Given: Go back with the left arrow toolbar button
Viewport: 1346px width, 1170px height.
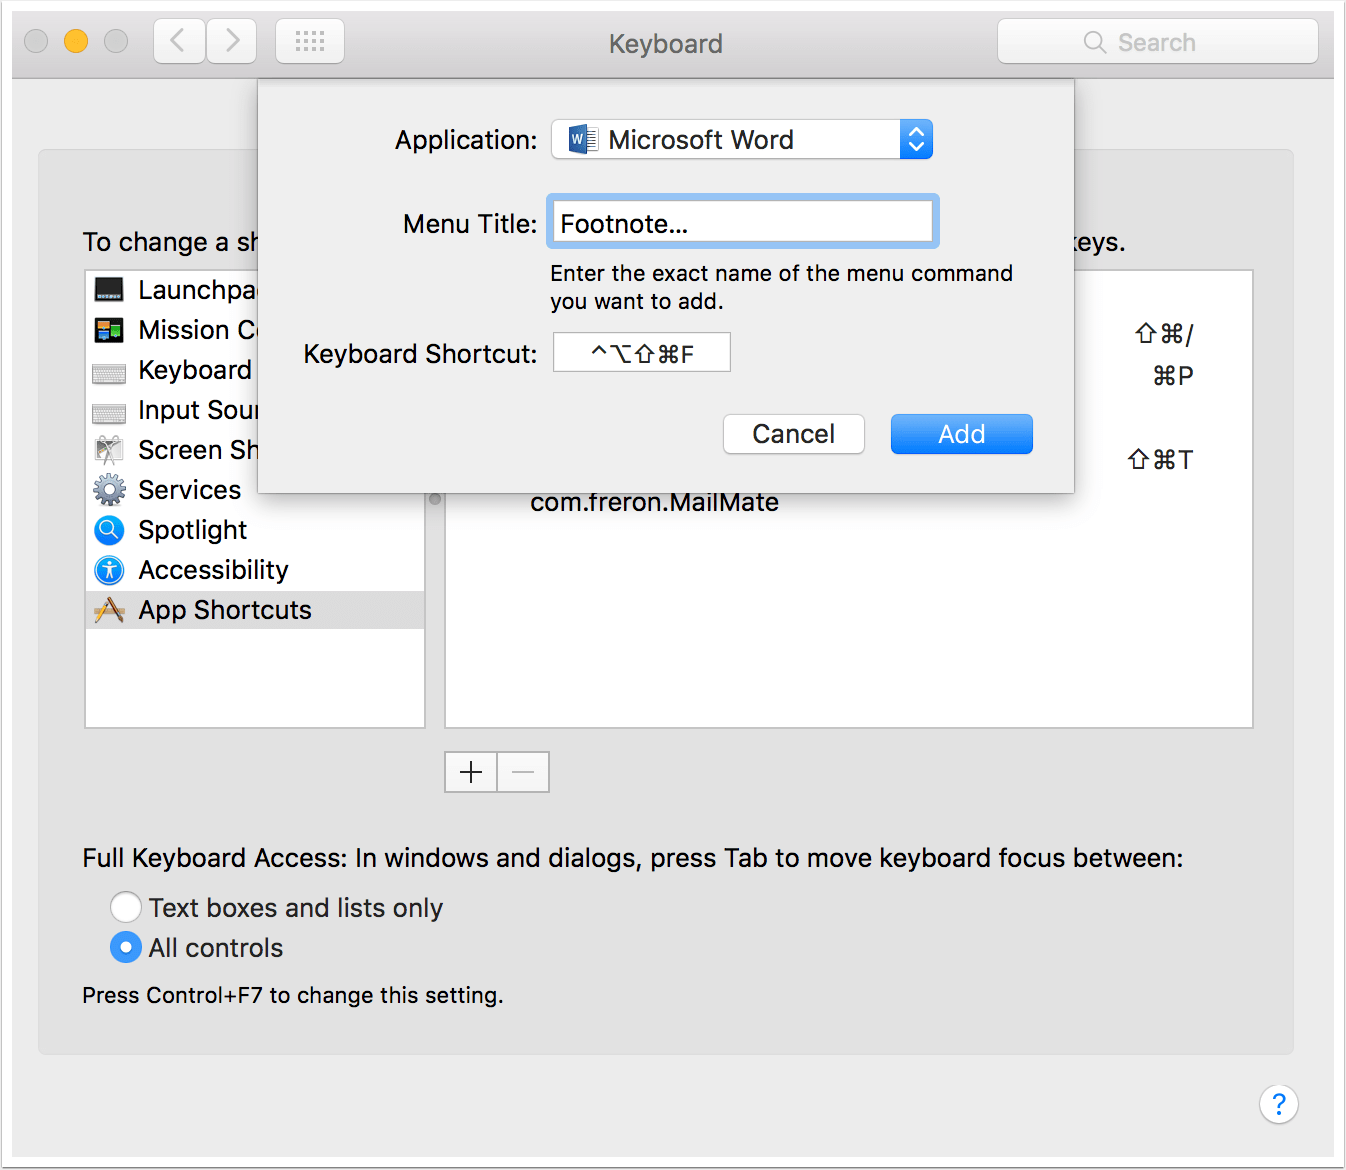Looking at the screenshot, I should 180,41.
